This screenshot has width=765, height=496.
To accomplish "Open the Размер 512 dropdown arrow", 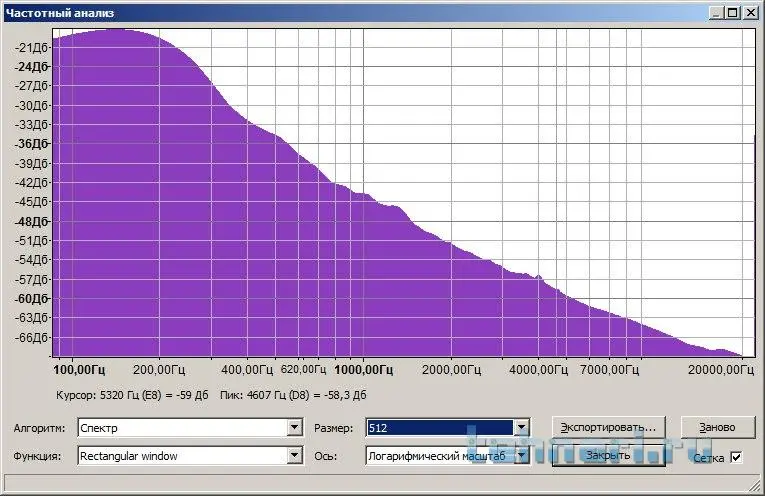I will 522,428.
